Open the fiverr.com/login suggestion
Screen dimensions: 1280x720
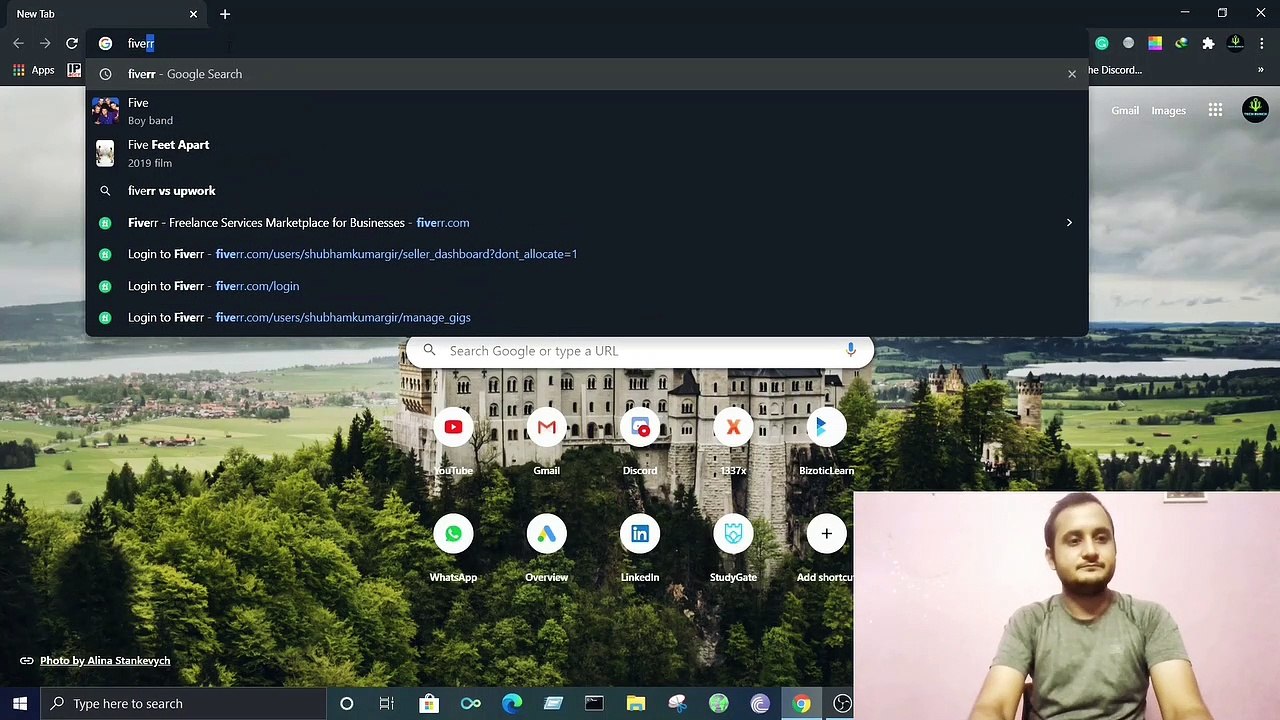pyautogui.click(x=587, y=286)
